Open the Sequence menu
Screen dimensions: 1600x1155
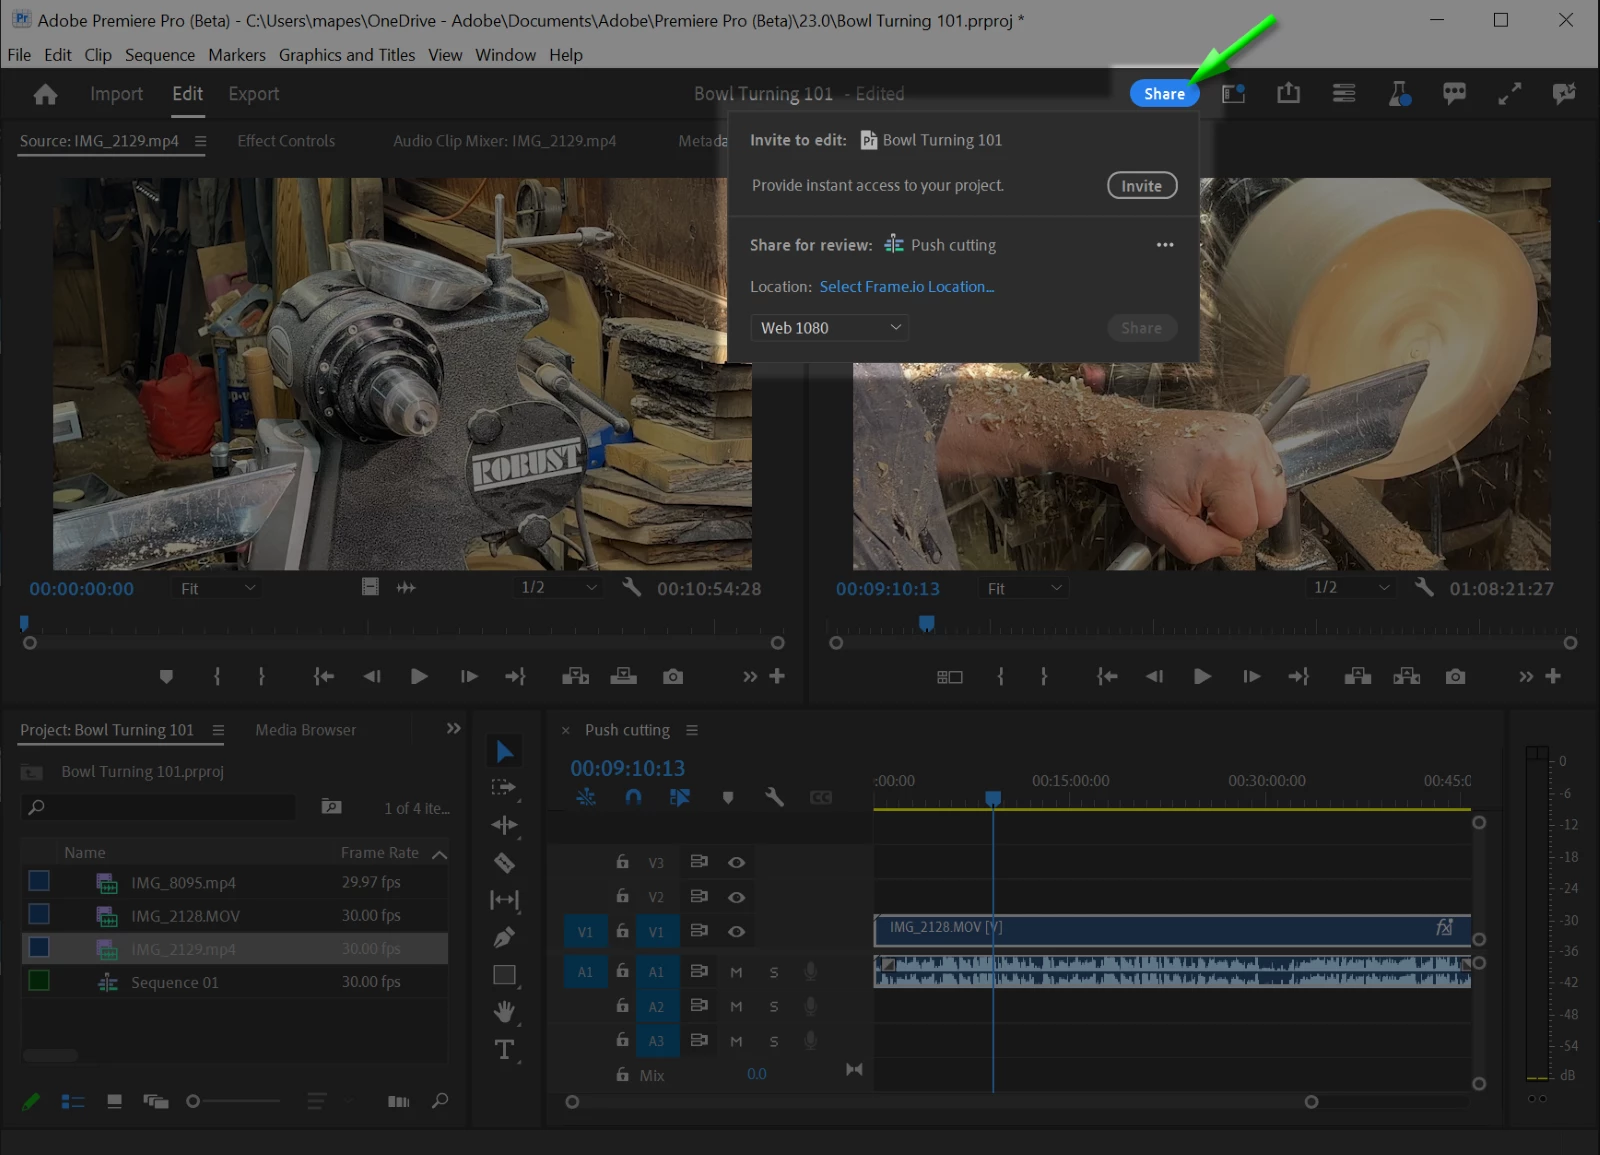point(159,55)
